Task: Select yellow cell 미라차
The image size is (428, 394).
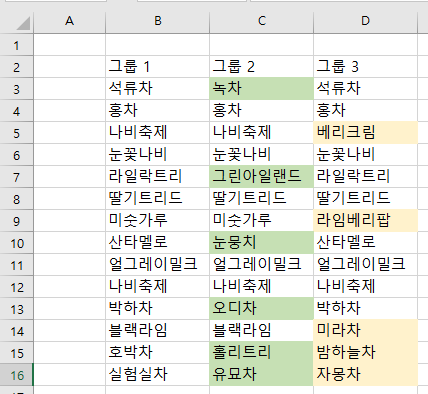Action: pyautogui.click(x=365, y=331)
